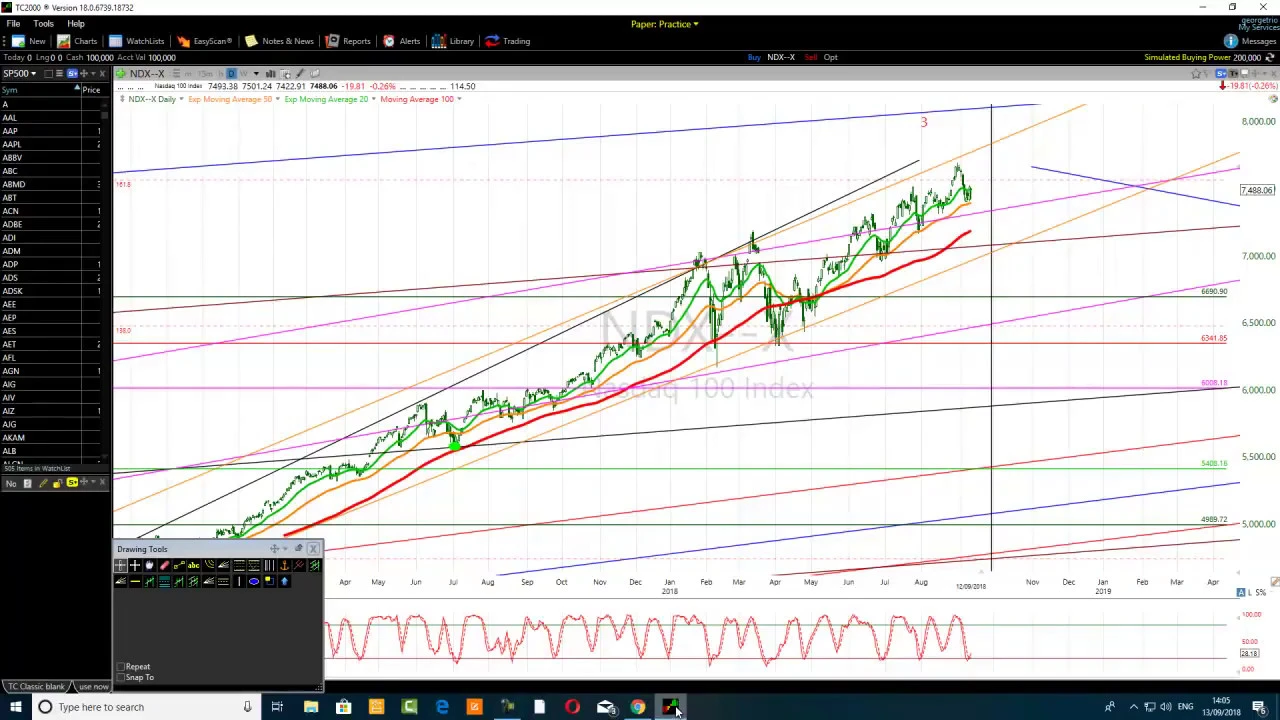Open the Paper: Practice account dropdown

(664, 24)
